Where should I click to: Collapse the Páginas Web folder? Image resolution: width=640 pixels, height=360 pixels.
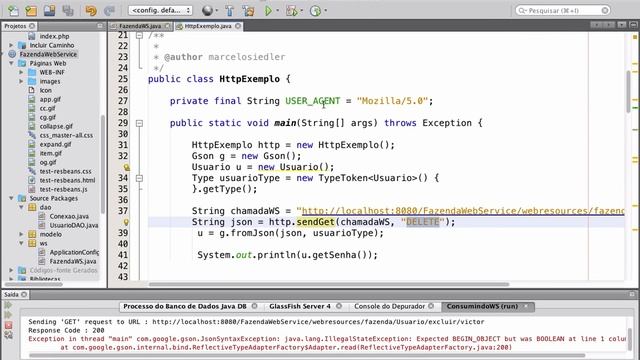pyautogui.click(x=11, y=63)
